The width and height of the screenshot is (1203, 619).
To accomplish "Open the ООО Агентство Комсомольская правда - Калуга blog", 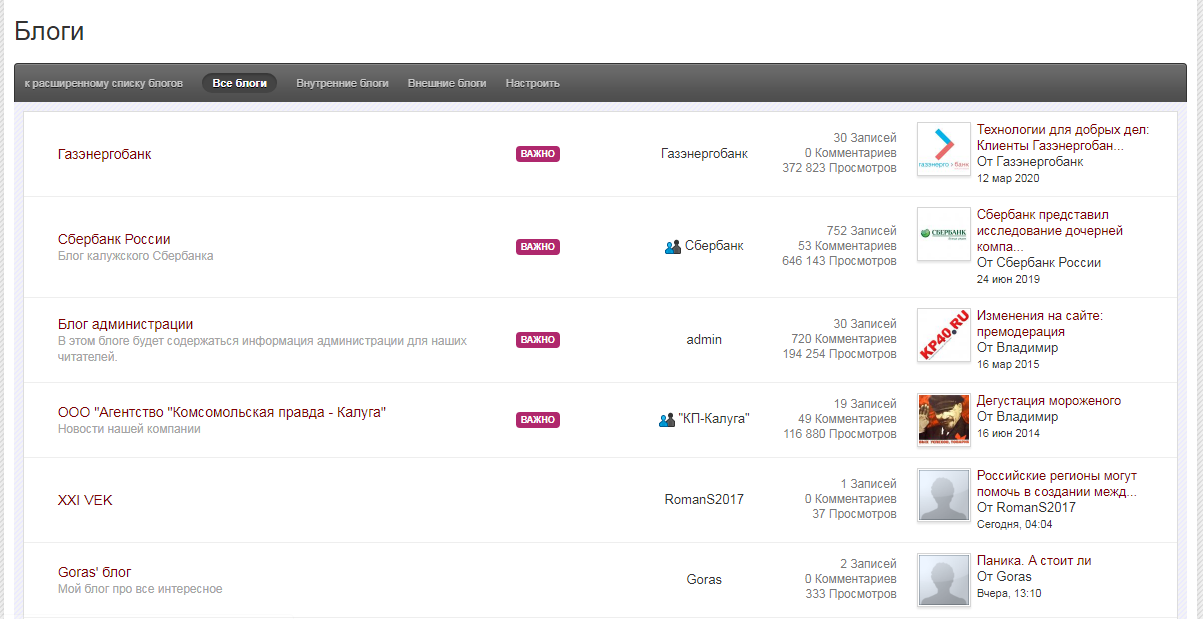I will [222, 412].
